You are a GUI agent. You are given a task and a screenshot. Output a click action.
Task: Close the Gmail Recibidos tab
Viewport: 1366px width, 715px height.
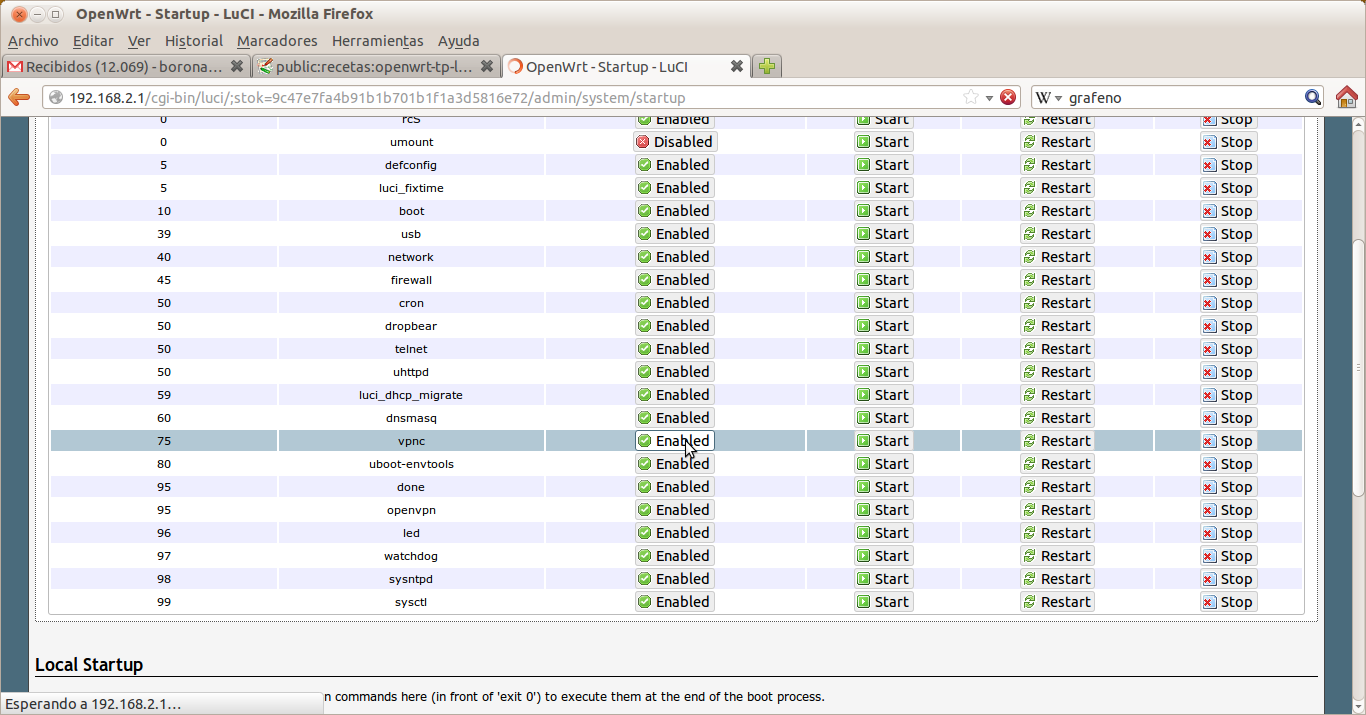(x=237, y=66)
